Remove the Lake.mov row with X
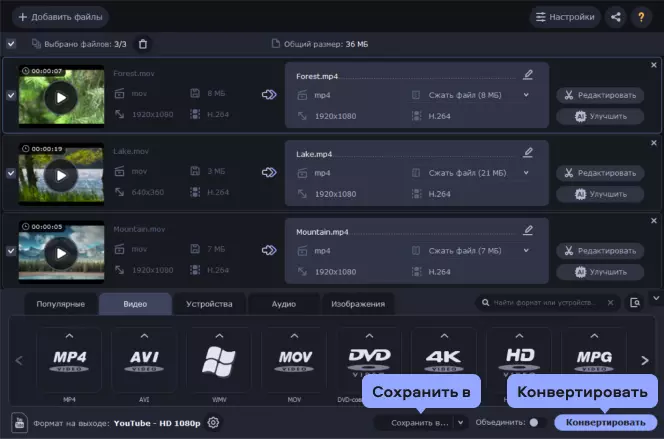This screenshot has height=439, width=664. (654, 143)
